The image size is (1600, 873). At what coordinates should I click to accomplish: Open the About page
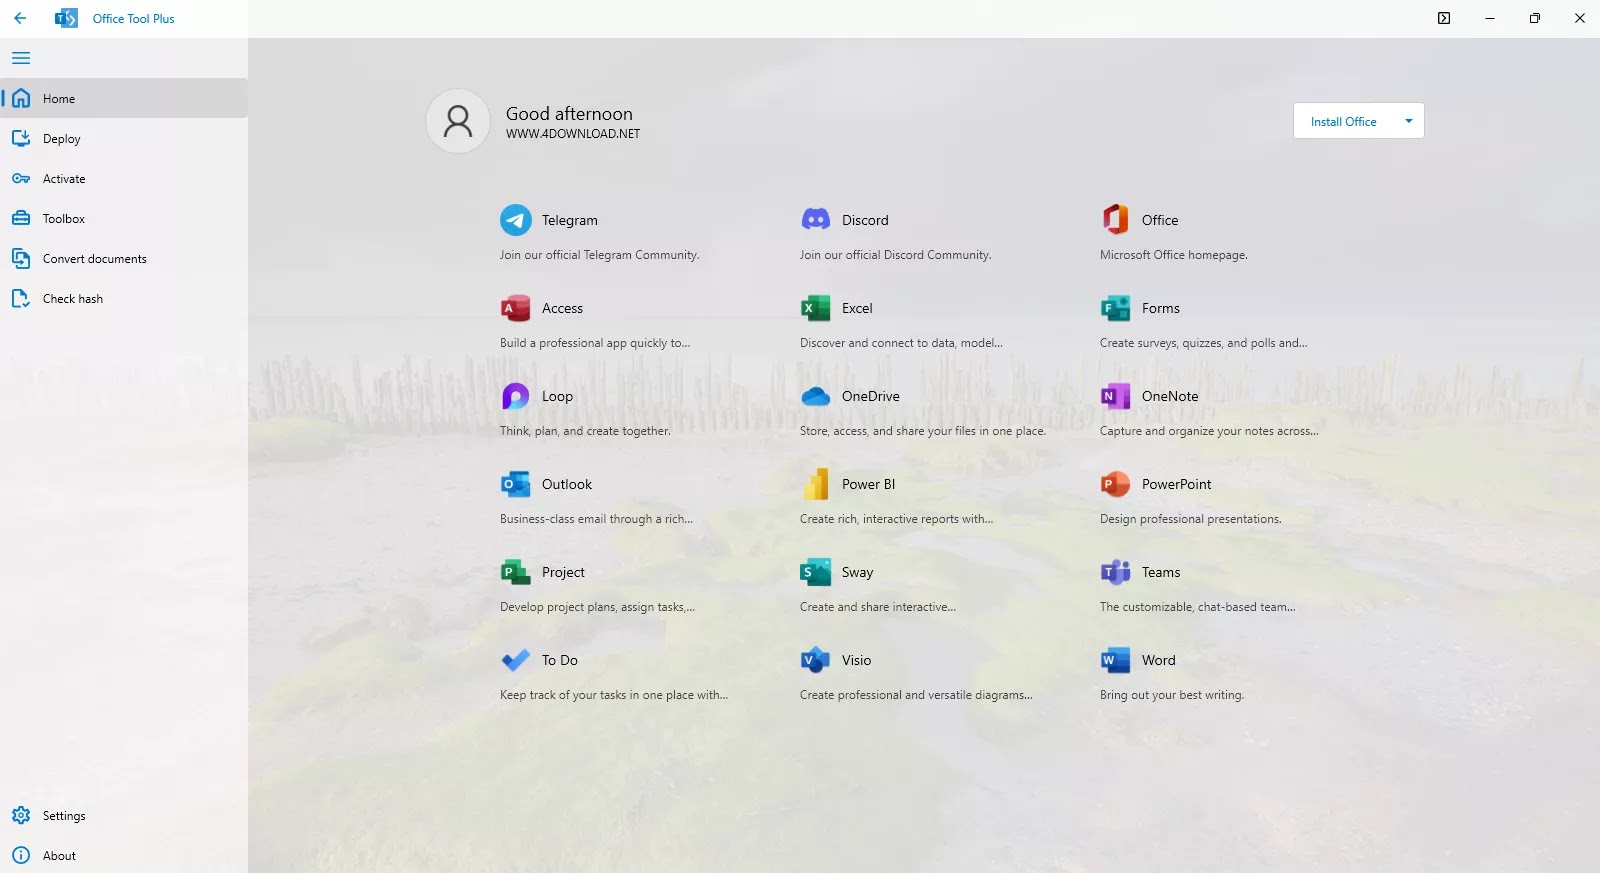tap(124, 855)
